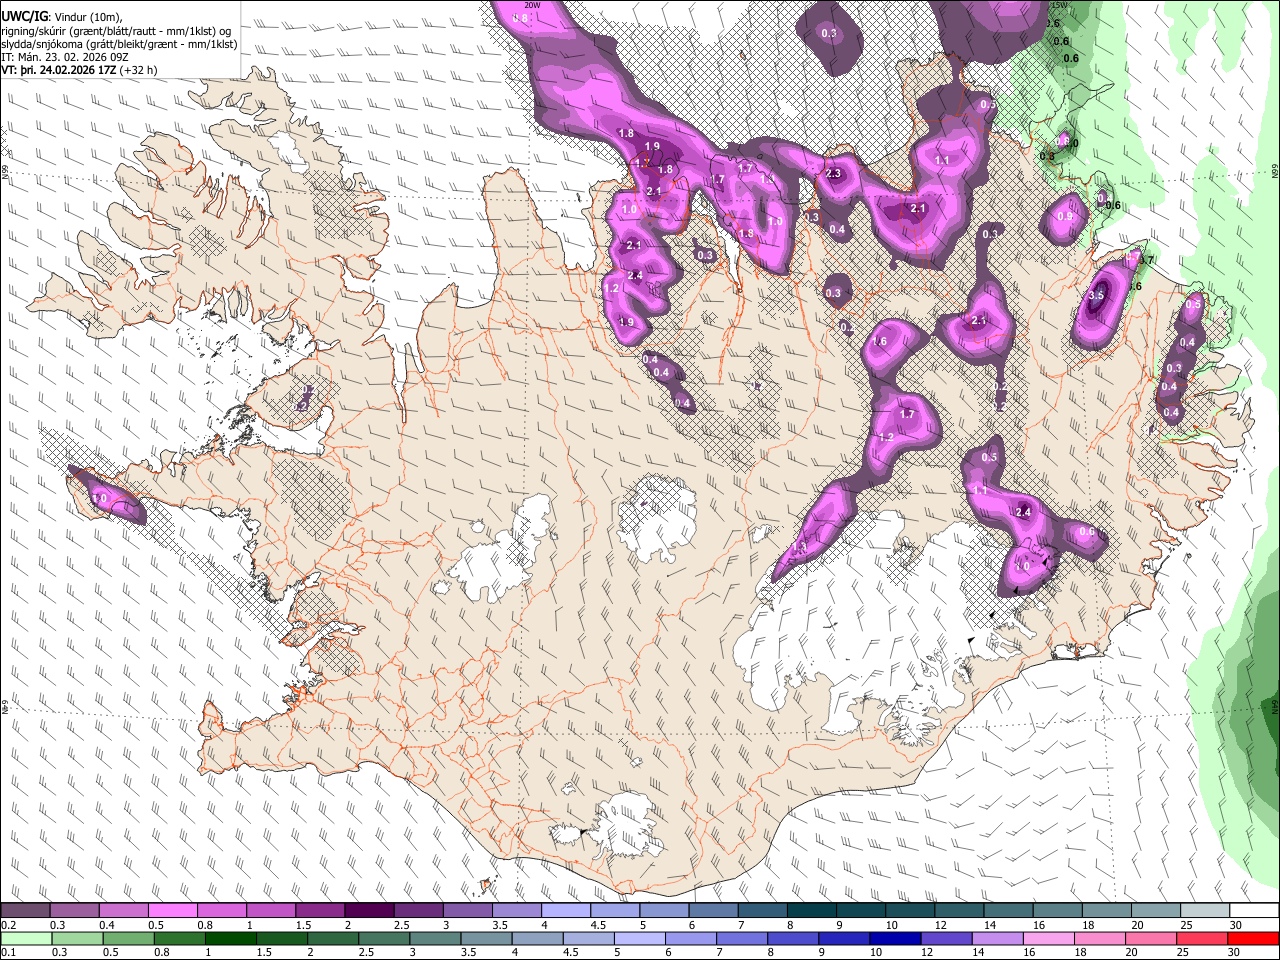Pick the rain legend swatch between 3 and 3.5
This screenshot has width=1280, height=960.
(435, 938)
